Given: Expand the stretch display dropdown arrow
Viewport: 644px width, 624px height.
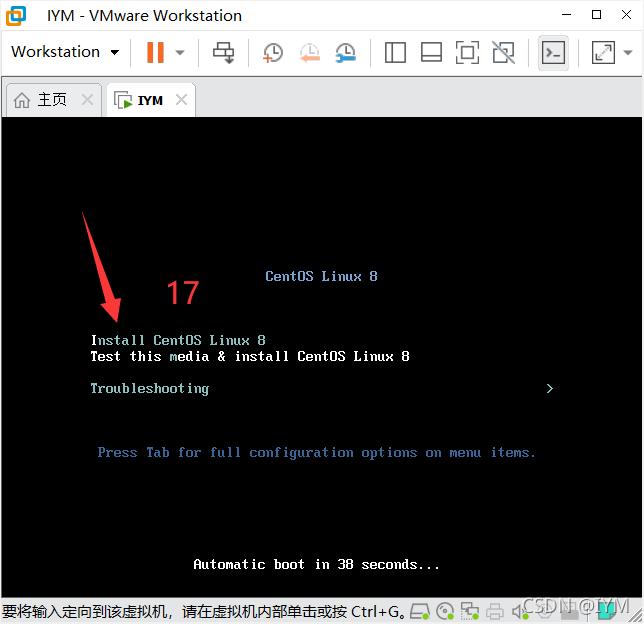Looking at the screenshot, I should coord(628,53).
